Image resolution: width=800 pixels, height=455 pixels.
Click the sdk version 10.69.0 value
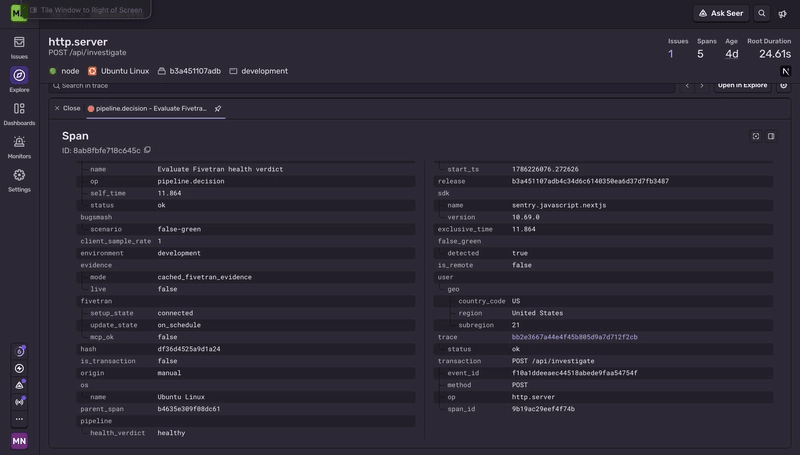pyautogui.click(x=526, y=217)
